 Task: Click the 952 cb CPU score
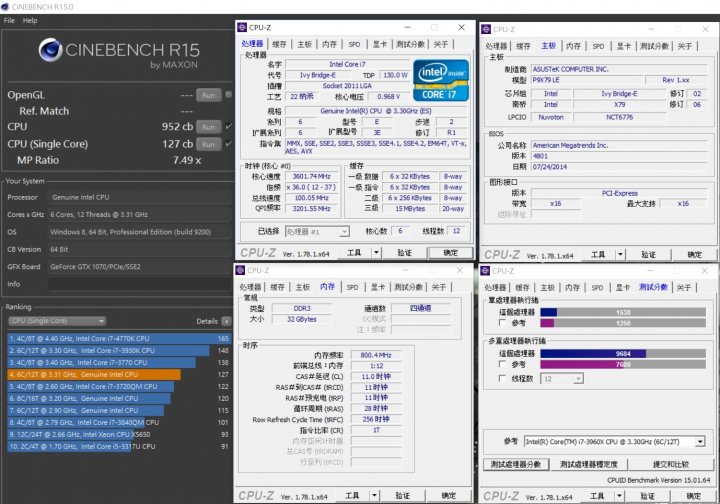coord(177,127)
